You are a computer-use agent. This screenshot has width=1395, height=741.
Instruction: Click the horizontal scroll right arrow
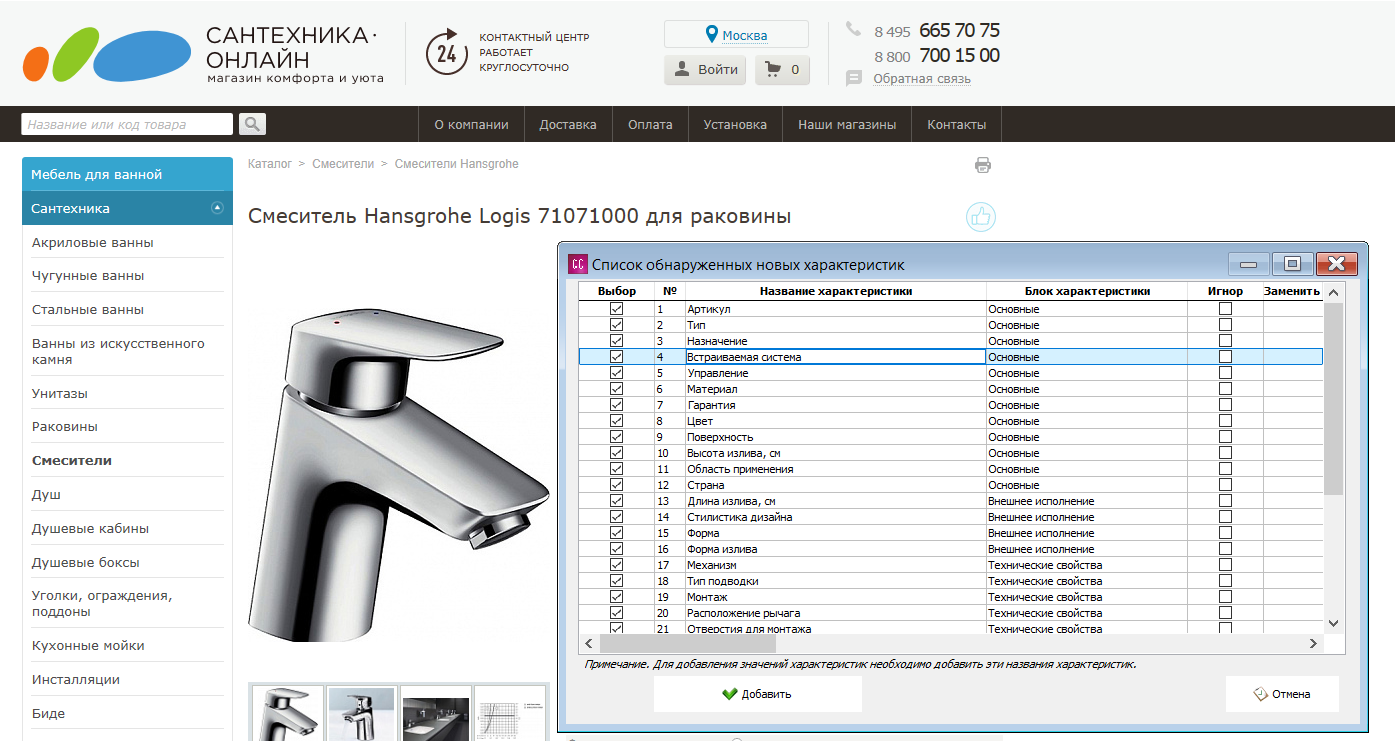[x=1313, y=644]
